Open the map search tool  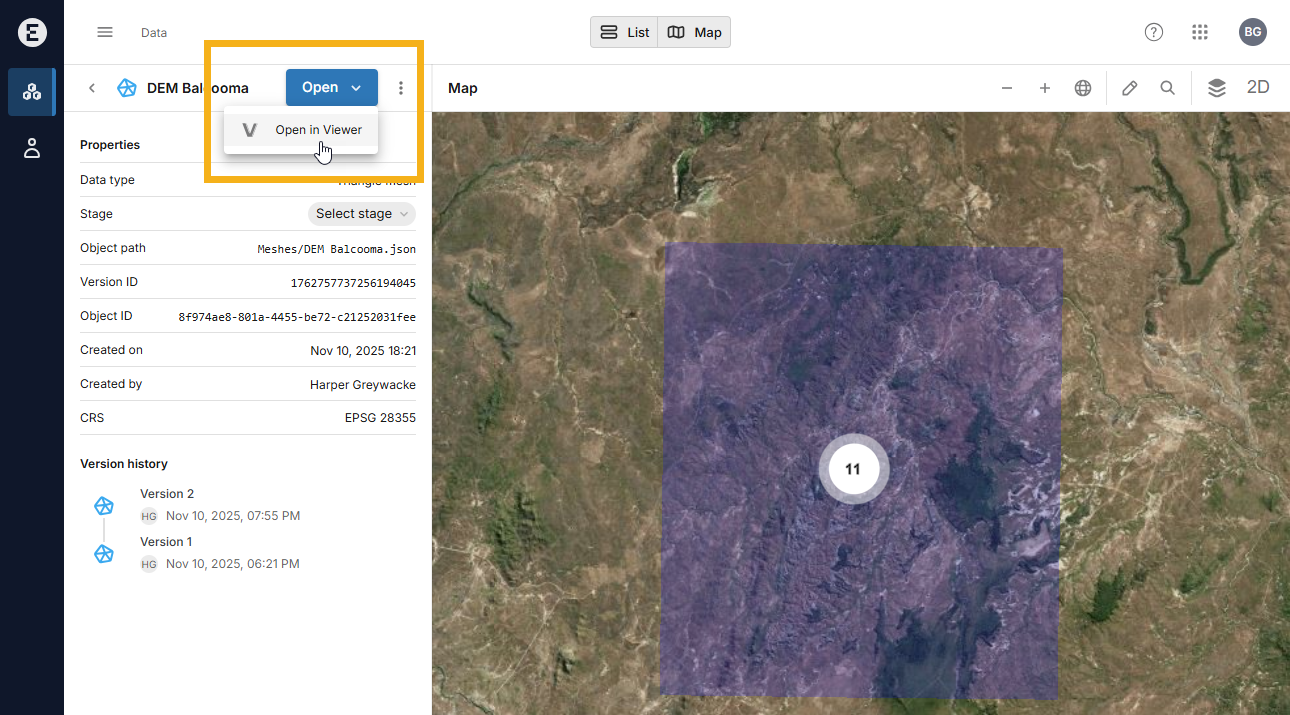point(1168,88)
